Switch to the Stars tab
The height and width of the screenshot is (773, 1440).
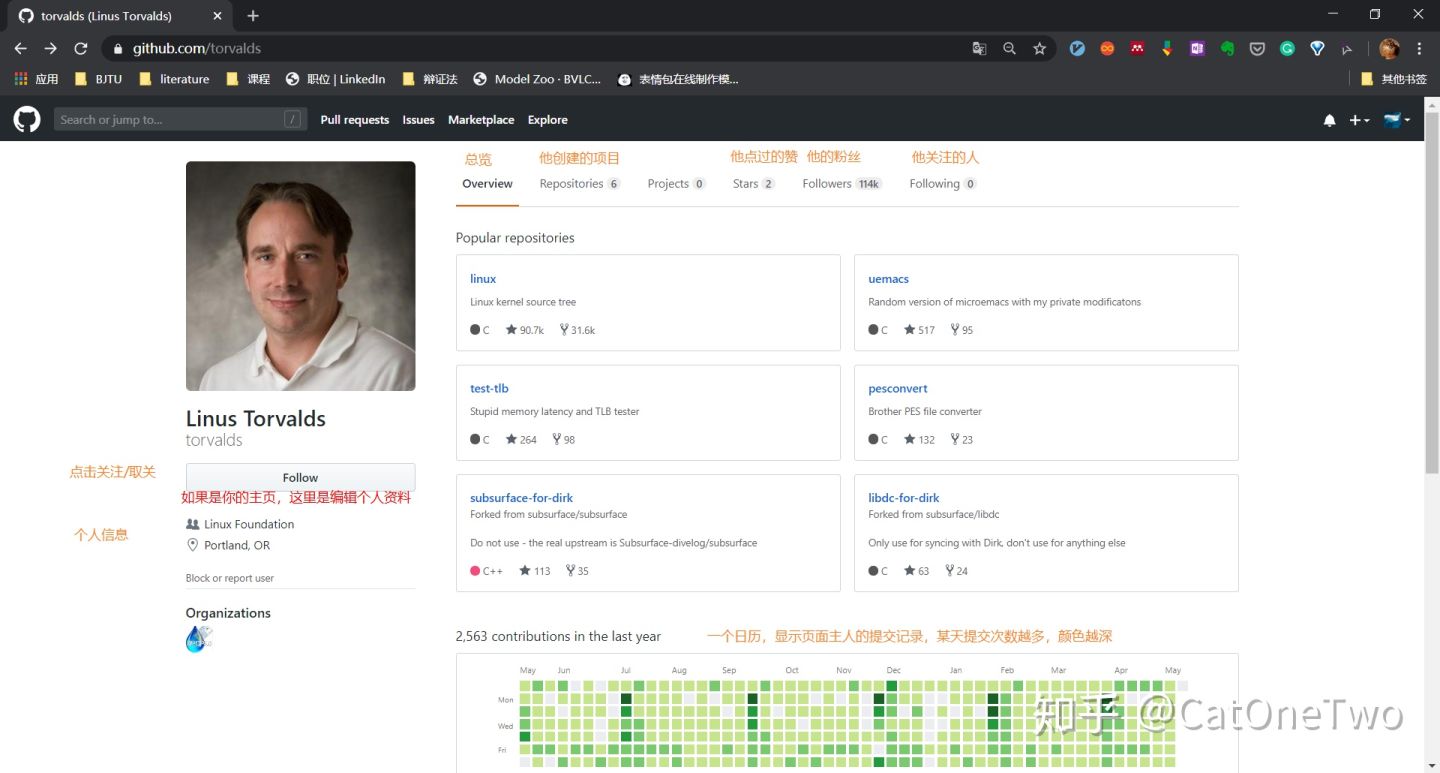pos(754,184)
